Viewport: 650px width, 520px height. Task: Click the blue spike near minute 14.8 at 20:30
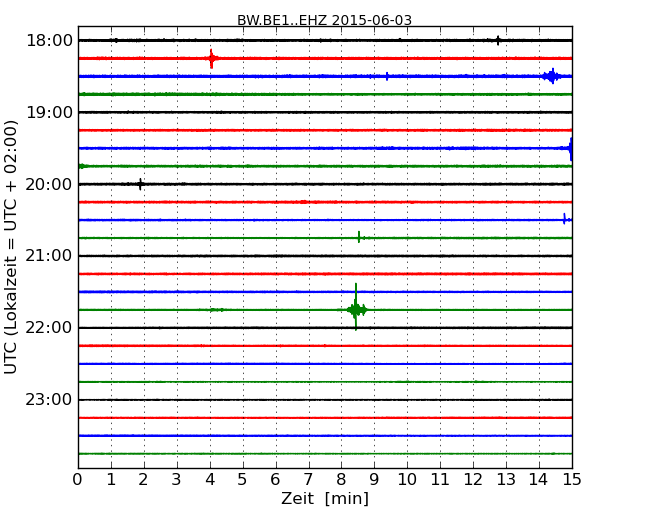565,219
